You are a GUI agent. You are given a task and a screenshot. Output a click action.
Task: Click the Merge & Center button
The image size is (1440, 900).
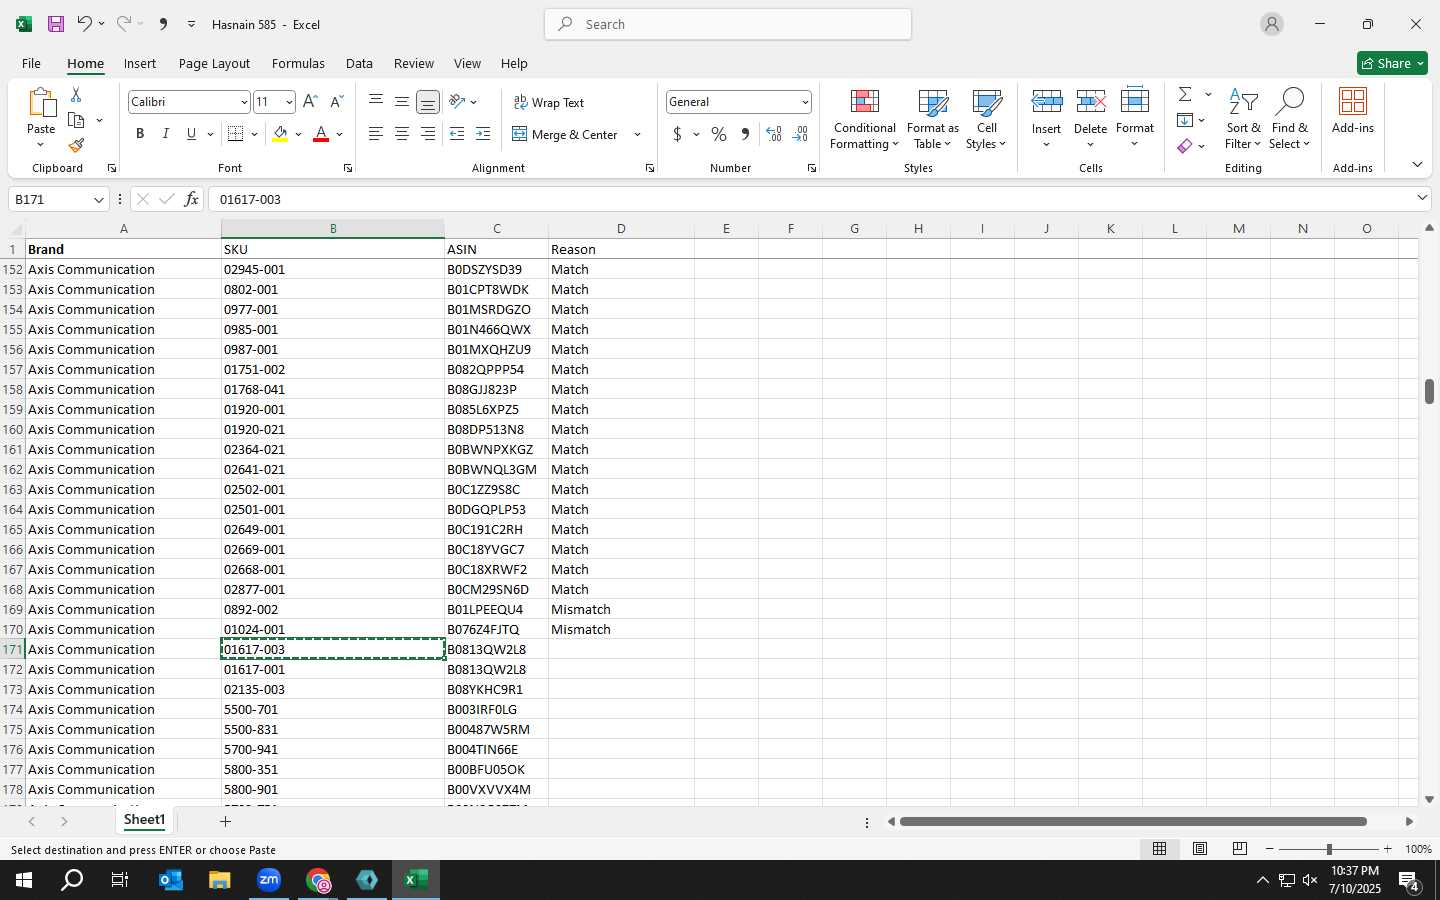point(565,134)
